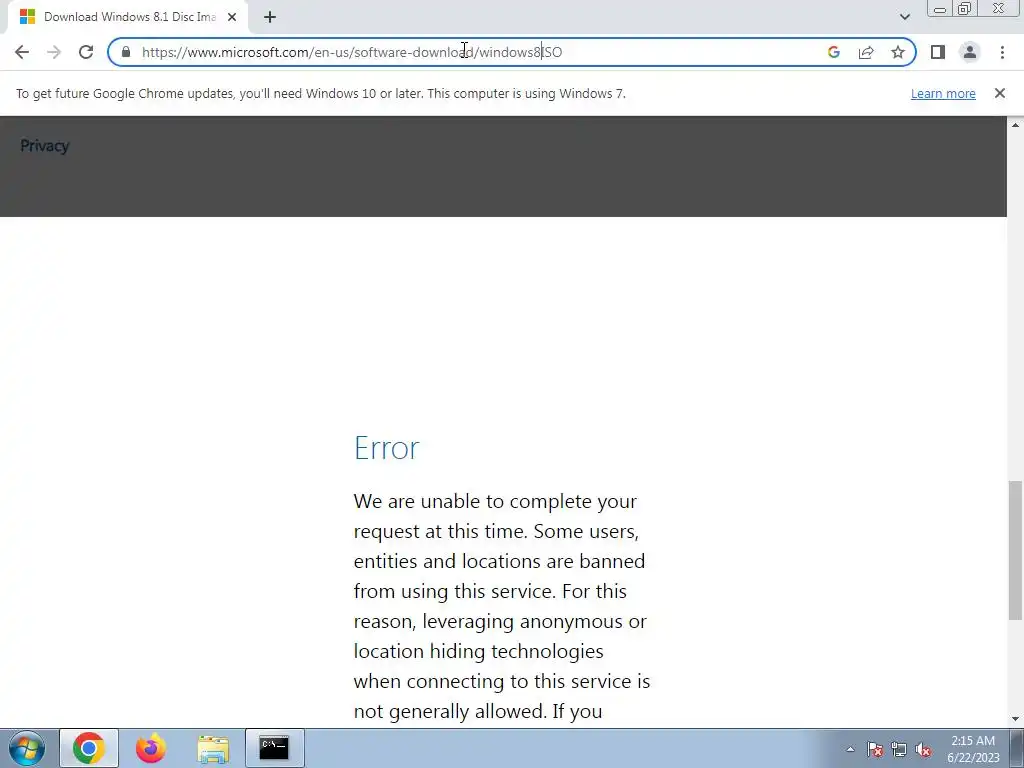Open the clock showing 2:15 AM

[973, 749]
